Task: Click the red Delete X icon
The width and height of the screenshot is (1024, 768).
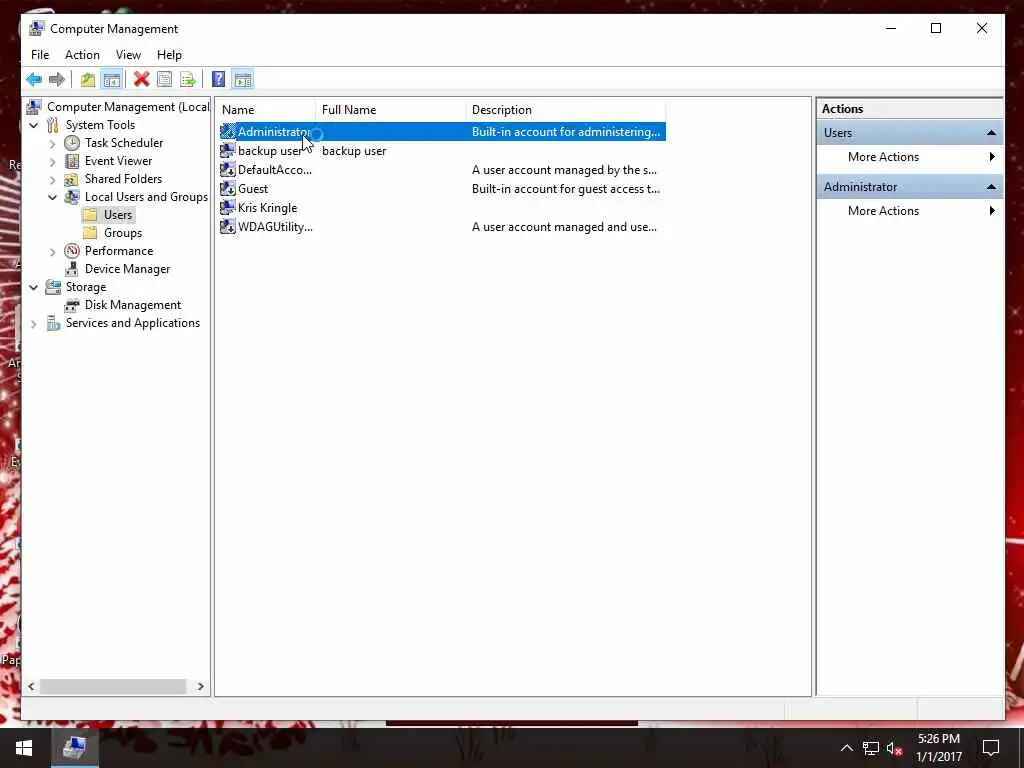Action: pyautogui.click(x=141, y=80)
